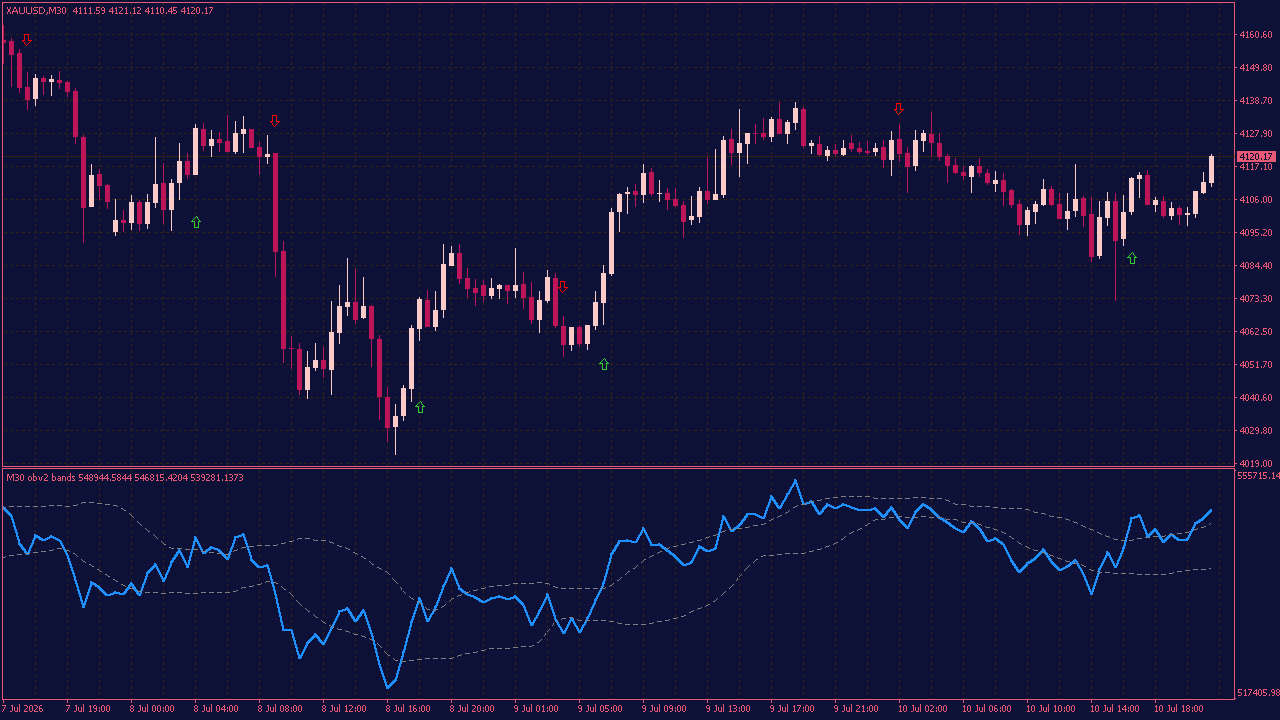Click the 4106.00 price scale label
This screenshot has height=720, width=1280.
(1255, 200)
